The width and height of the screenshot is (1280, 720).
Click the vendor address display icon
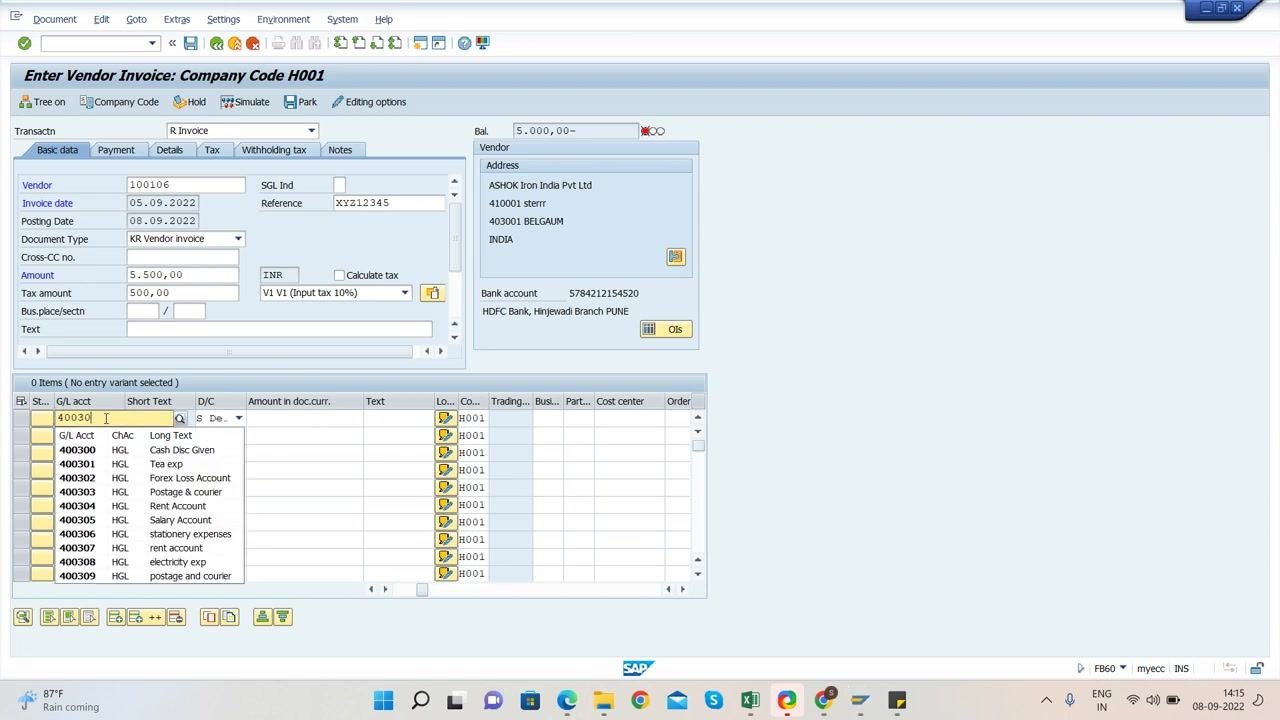pos(676,257)
